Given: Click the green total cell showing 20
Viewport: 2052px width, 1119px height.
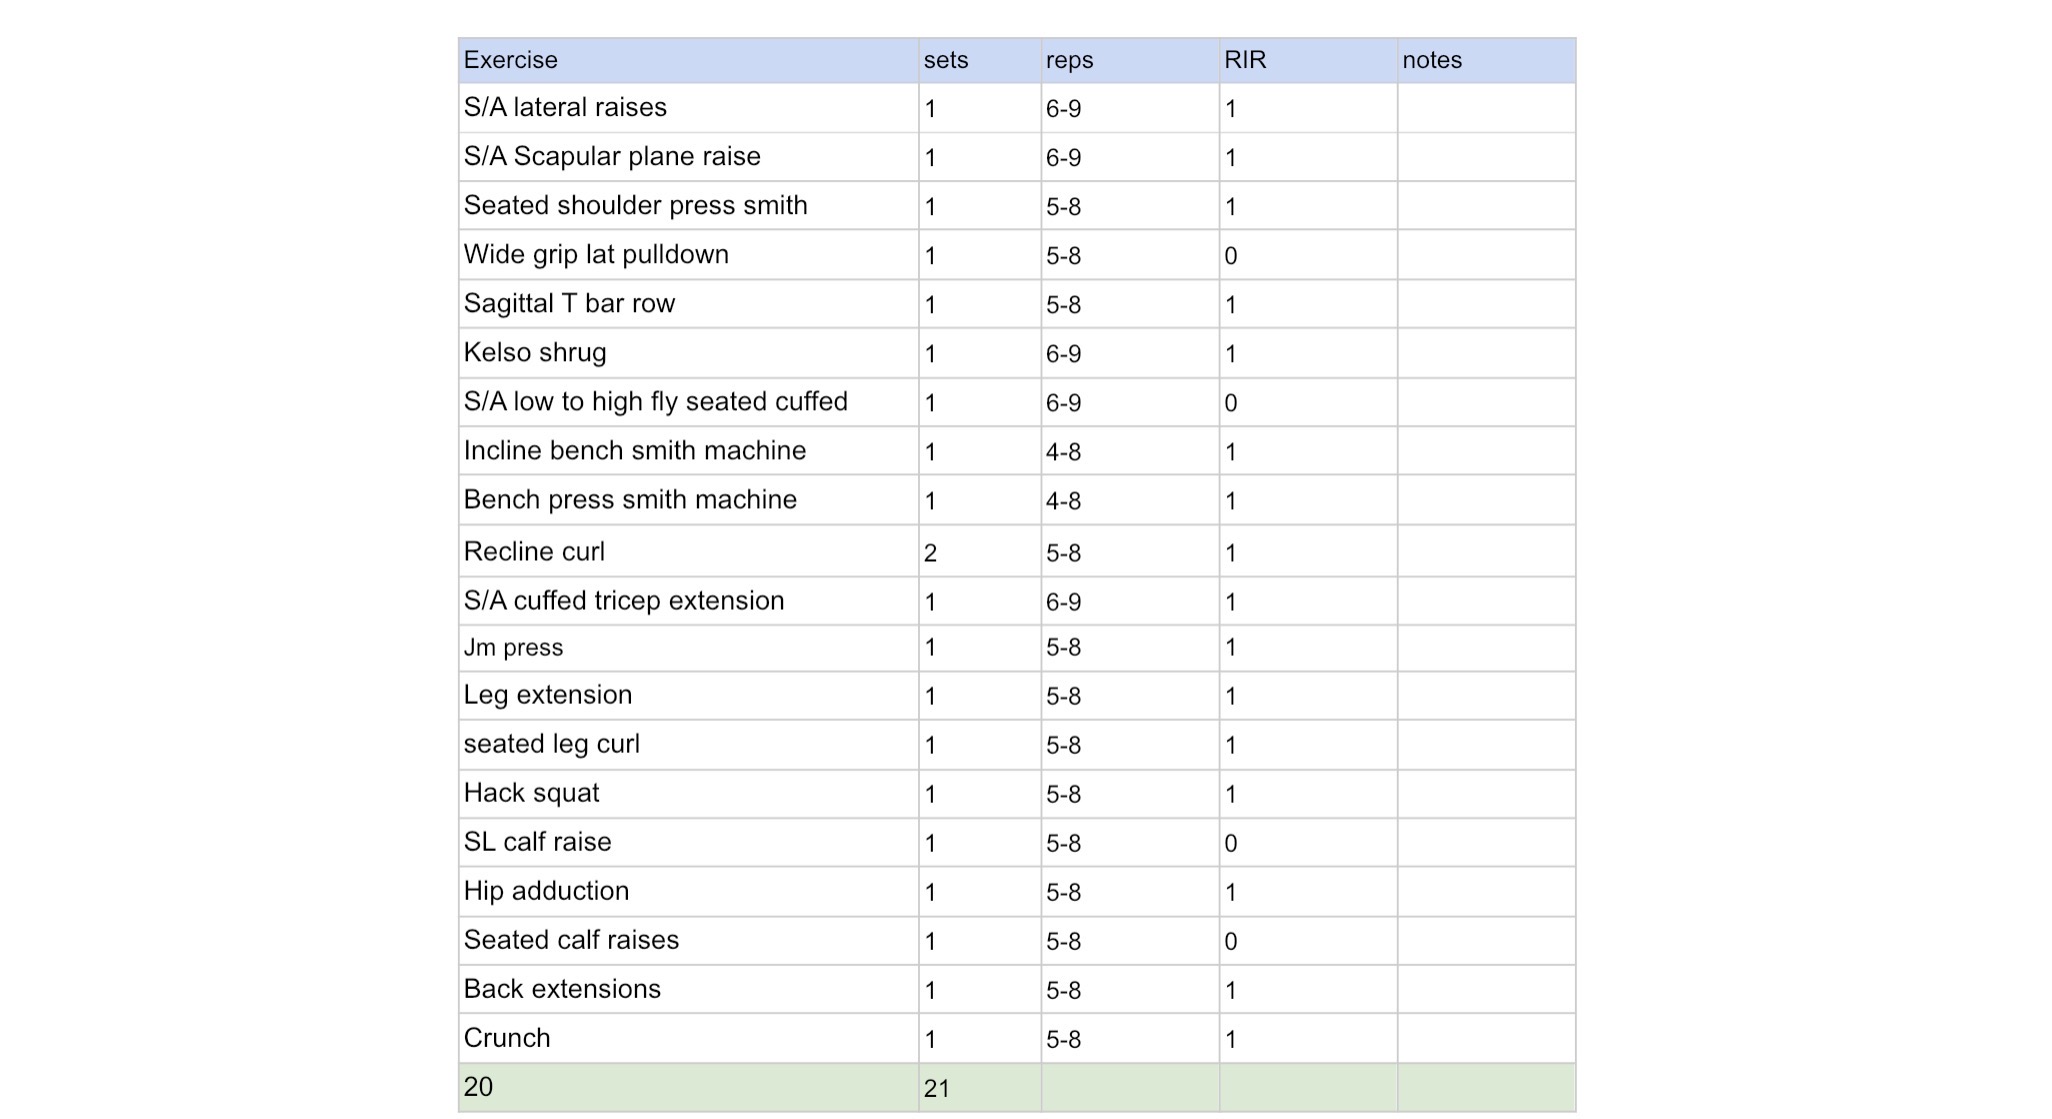Looking at the screenshot, I should pyautogui.click(x=689, y=1088).
